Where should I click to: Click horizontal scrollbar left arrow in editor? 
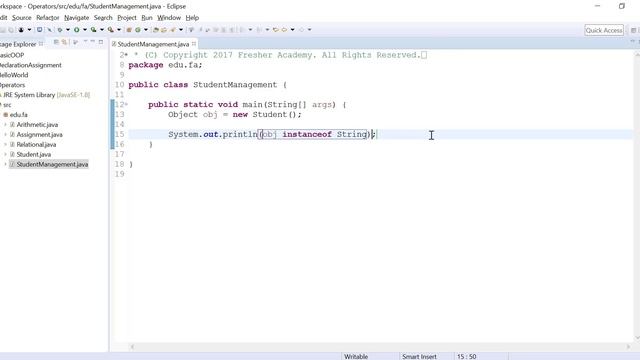[x=132, y=347]
